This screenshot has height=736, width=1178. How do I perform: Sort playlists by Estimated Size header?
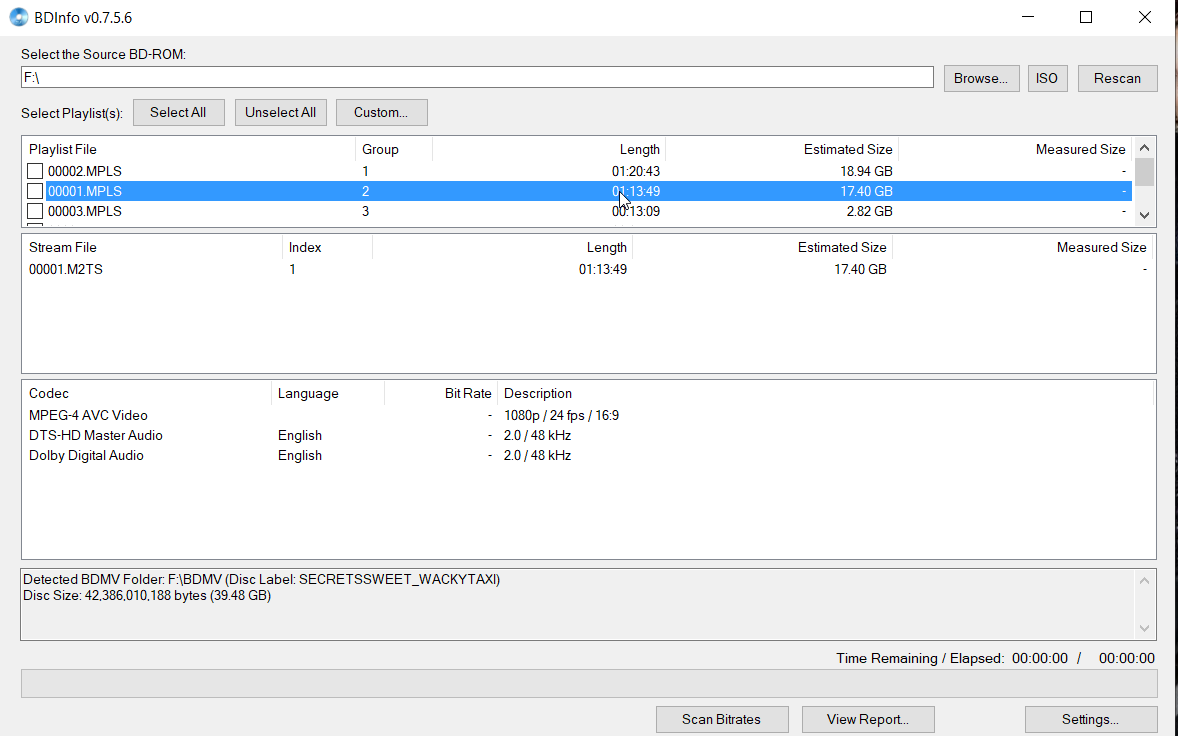(x=782, y=149)
